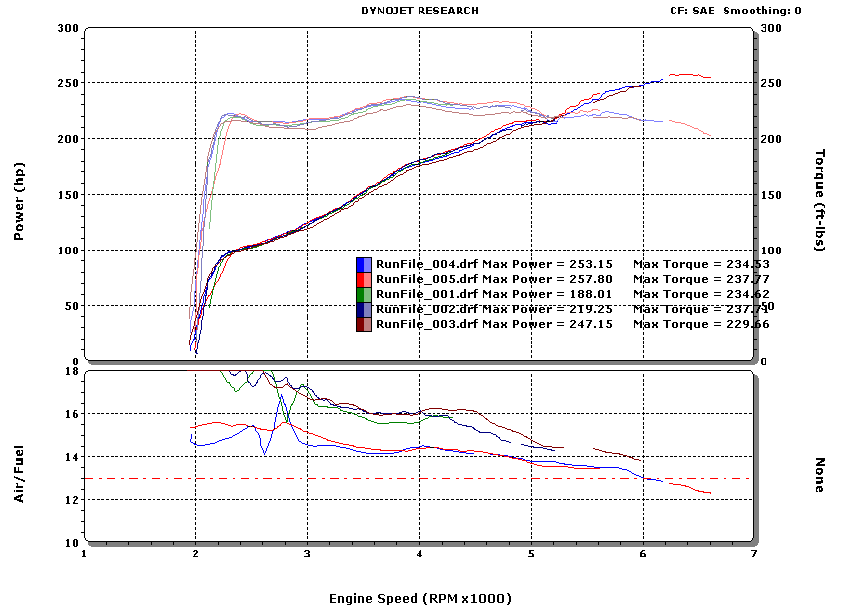Click the green RunFile_001.drf color swatch
This screenshot has height=615, width=842.
click(364, 295)
